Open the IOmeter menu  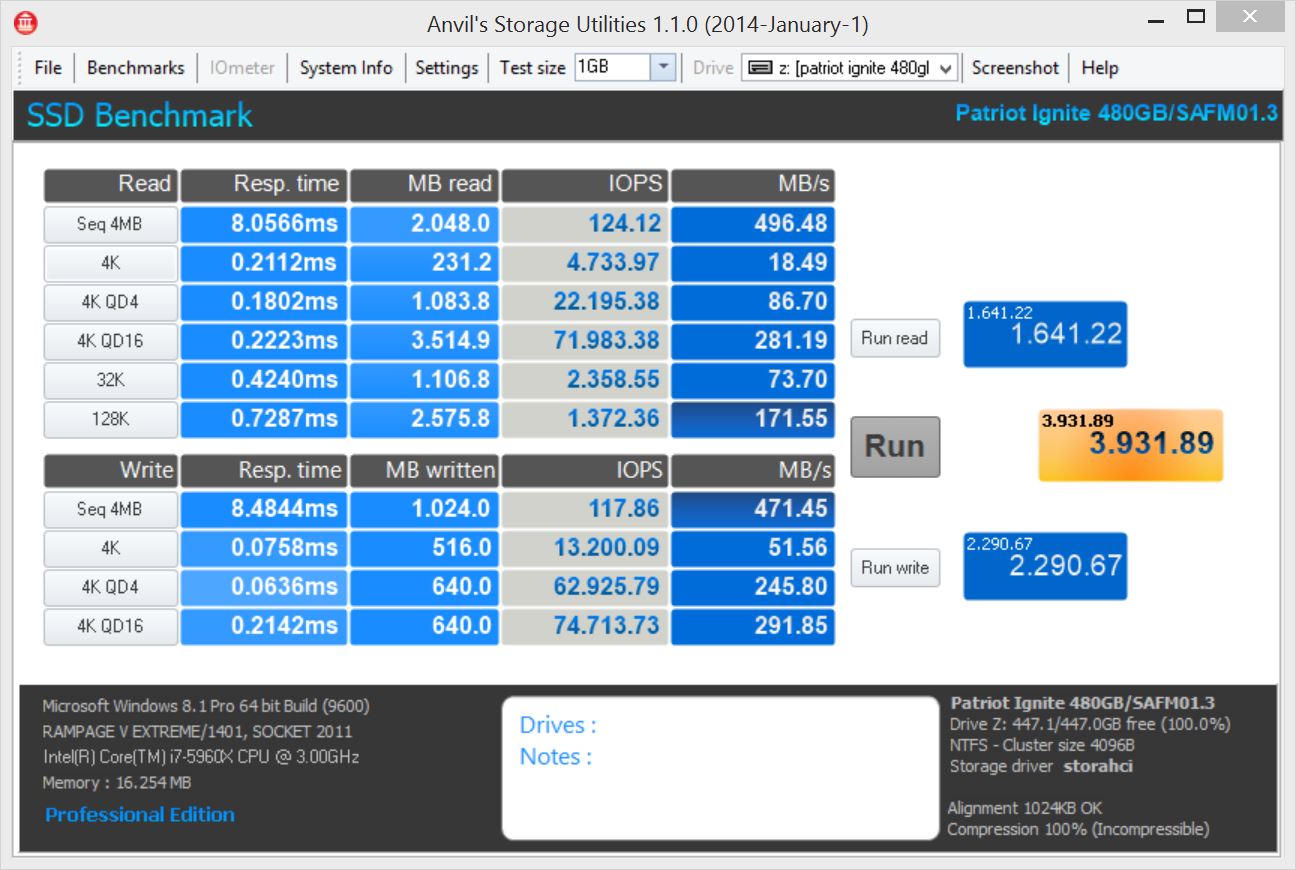tap(243, 68)
